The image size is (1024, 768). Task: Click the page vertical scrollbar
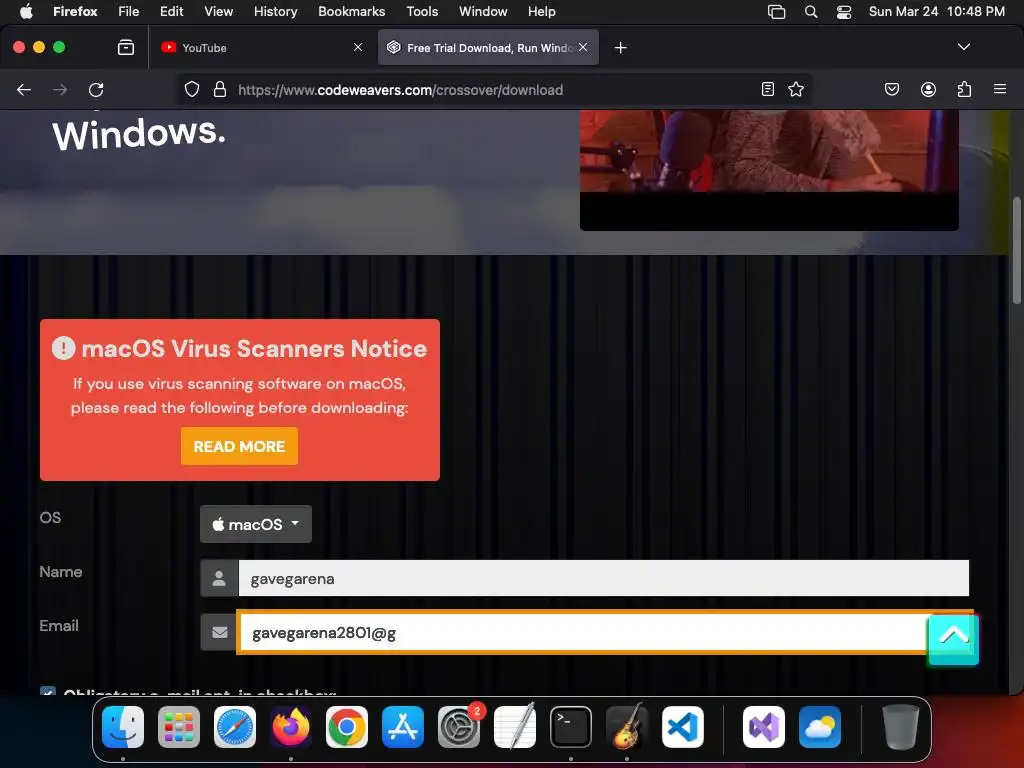point(1016,251)
